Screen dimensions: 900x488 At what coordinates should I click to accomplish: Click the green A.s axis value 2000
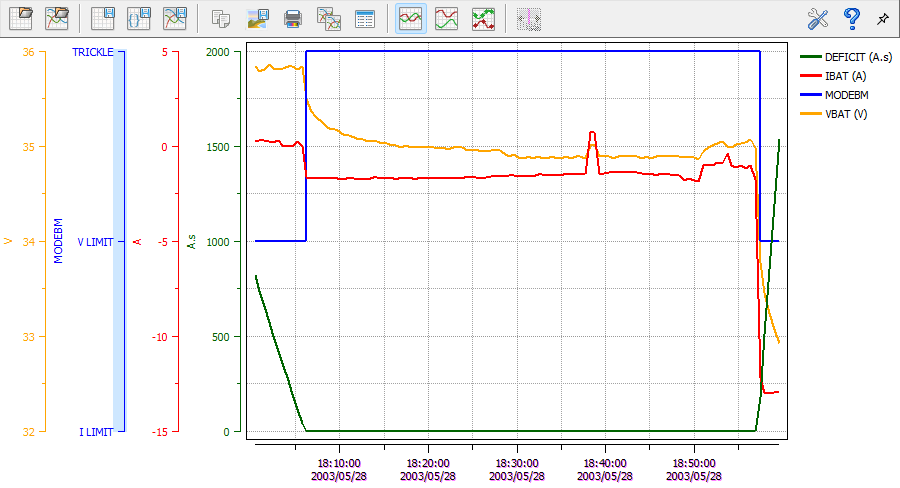click(x=218, y=52)
